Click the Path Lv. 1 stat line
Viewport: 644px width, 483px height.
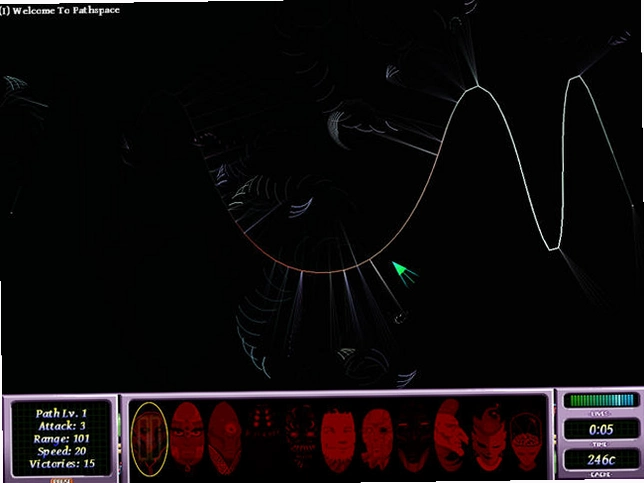[x=61, y=414]
